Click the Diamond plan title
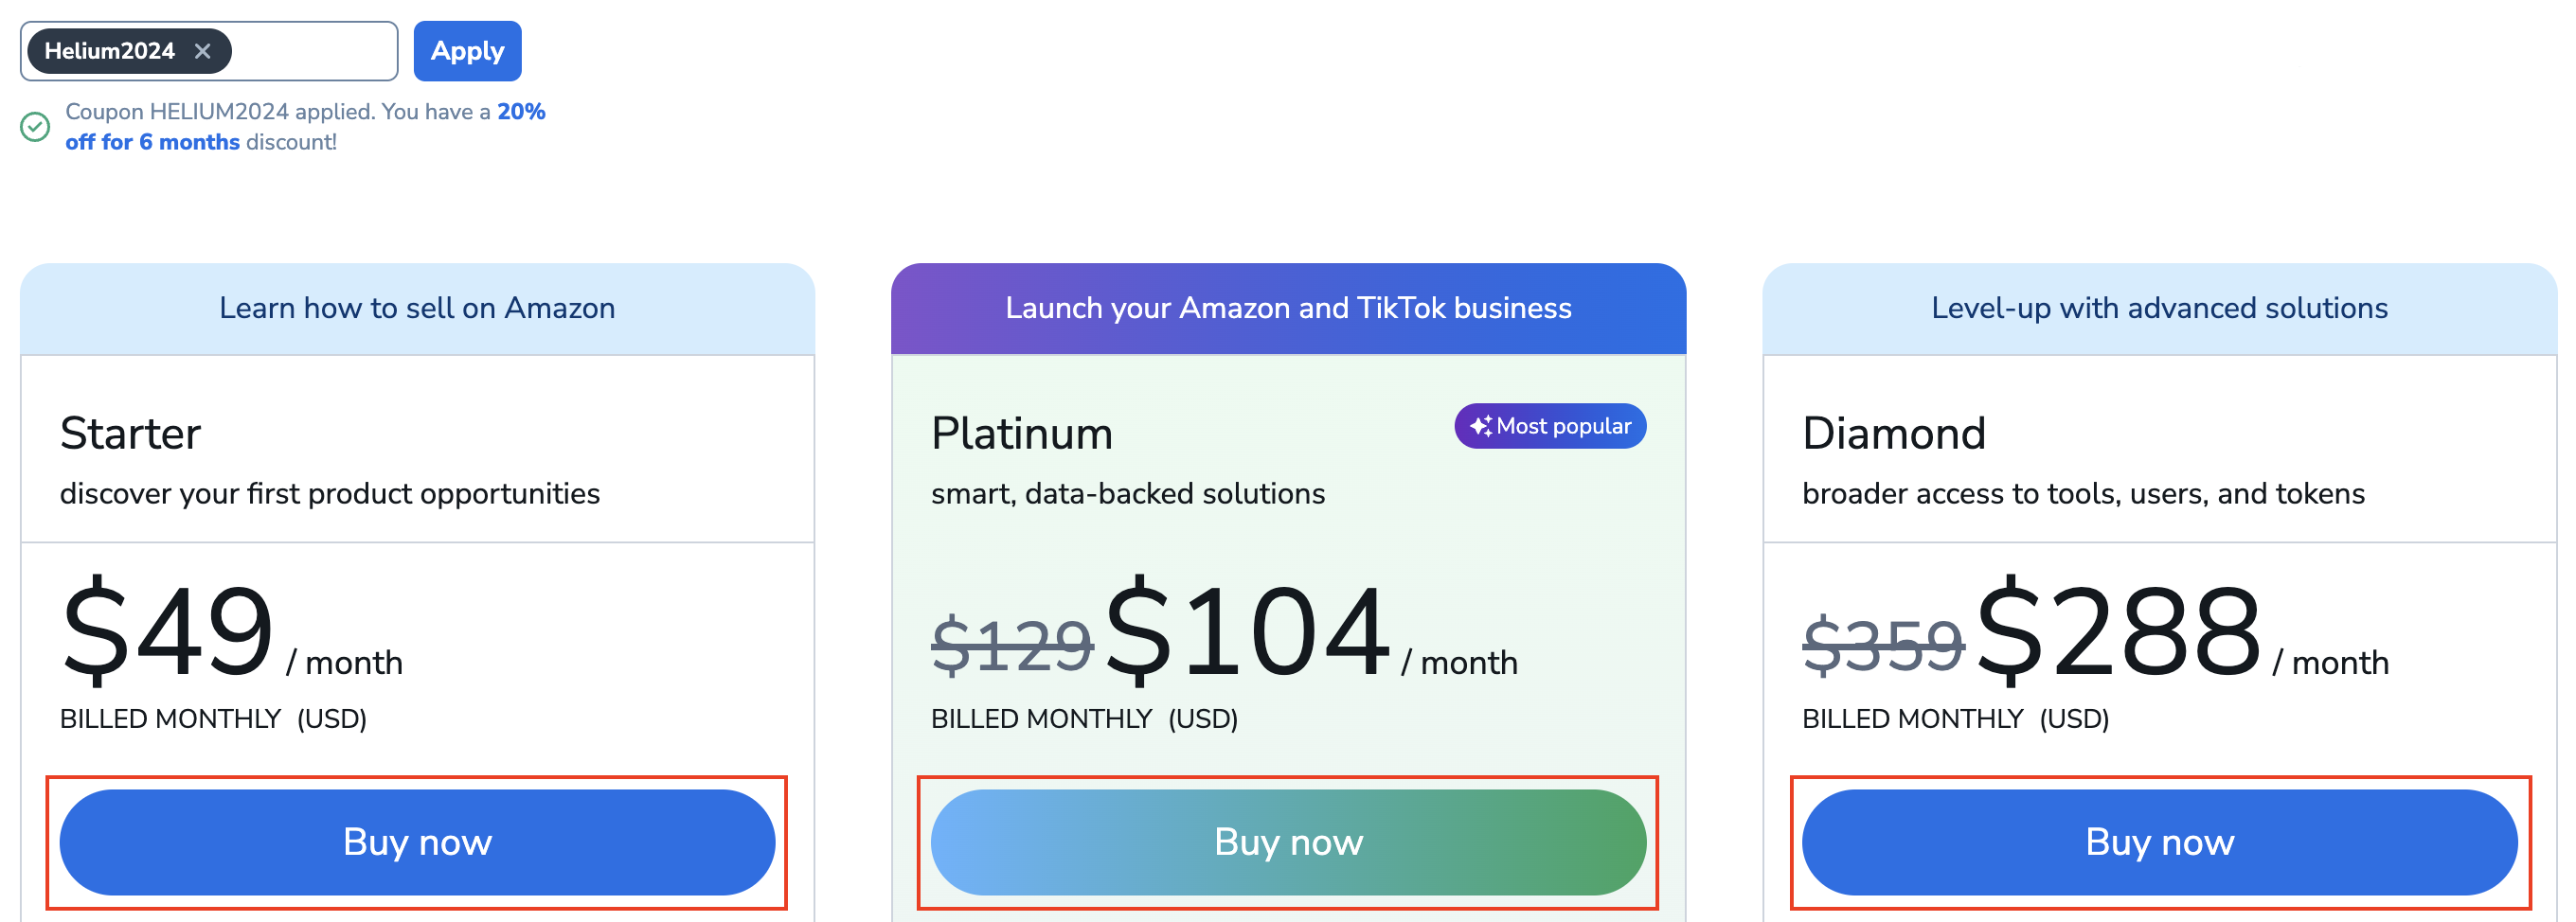The height and width of the screenshot is (922, 2576). tap(1893, 434)
